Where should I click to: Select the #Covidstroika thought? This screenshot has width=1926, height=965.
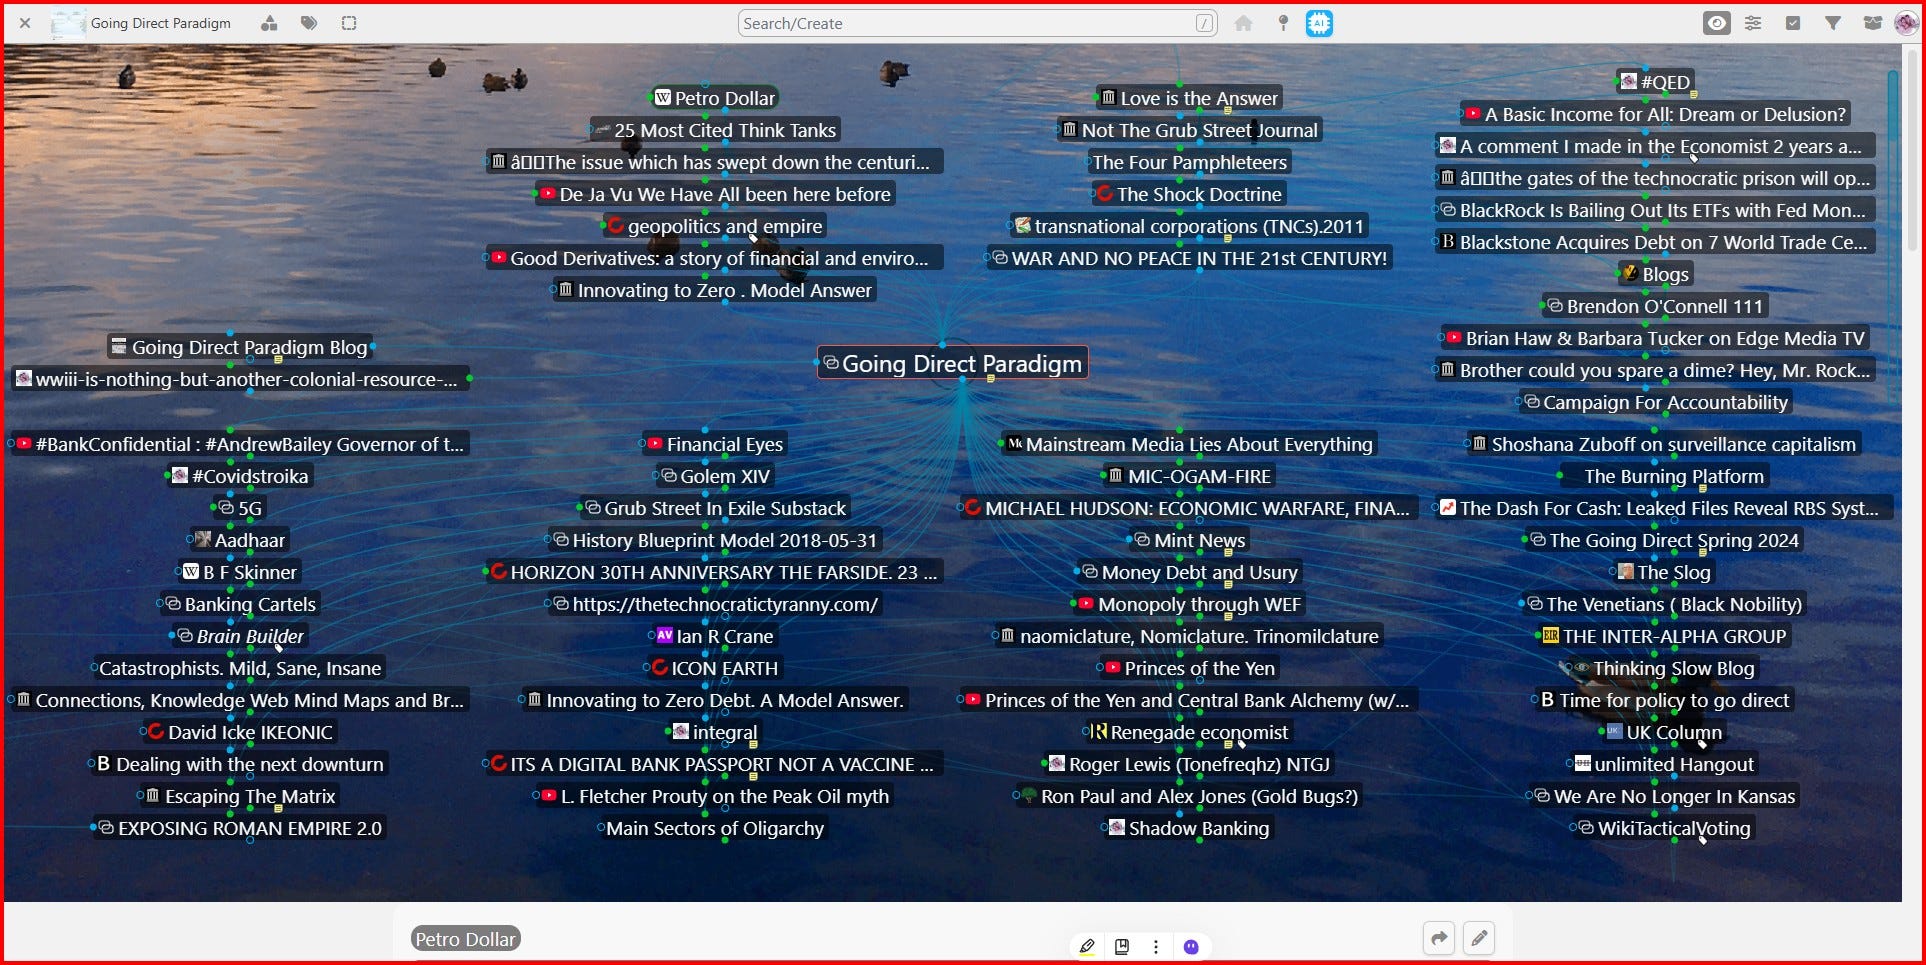tap(240, 476)
